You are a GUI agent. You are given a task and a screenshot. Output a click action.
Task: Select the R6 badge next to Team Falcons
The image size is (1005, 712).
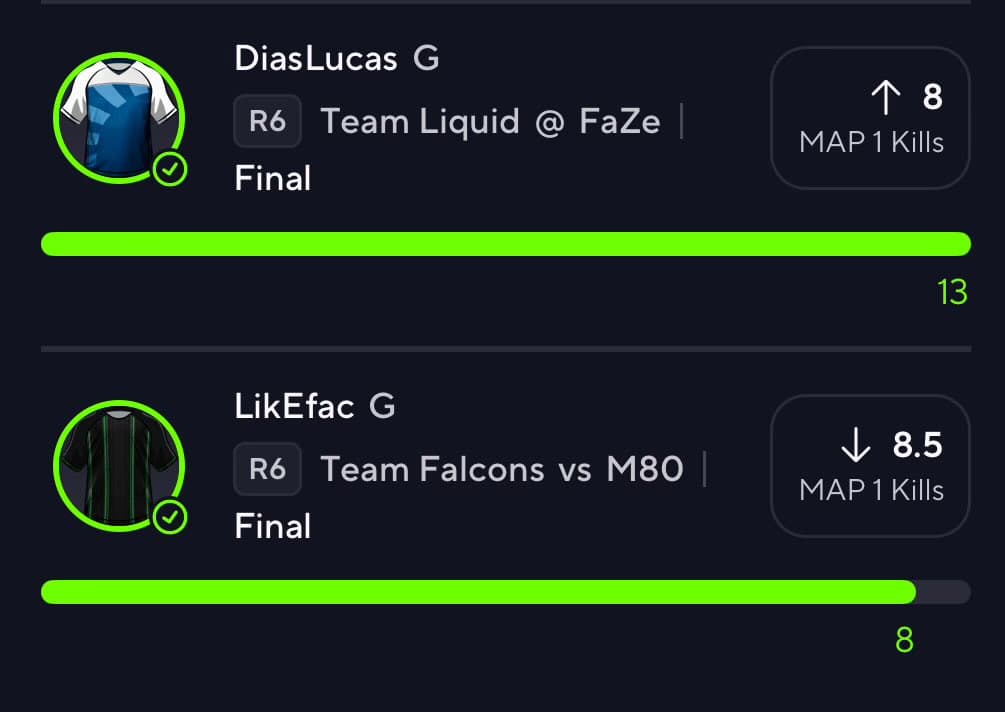tap(267, 469)
